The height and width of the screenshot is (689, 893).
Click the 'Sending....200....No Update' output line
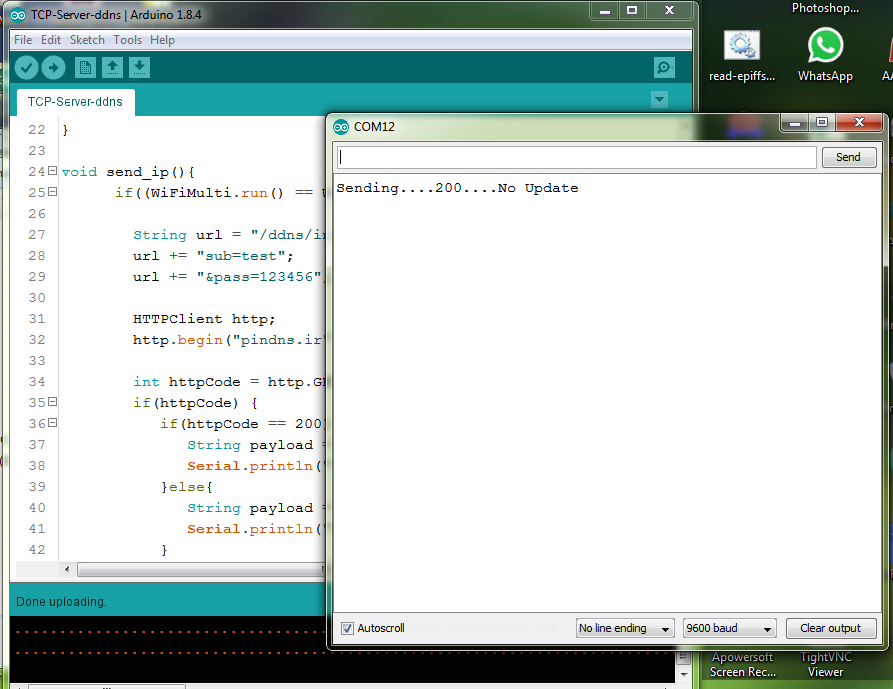pyautogui.click(x=457, y=188)
